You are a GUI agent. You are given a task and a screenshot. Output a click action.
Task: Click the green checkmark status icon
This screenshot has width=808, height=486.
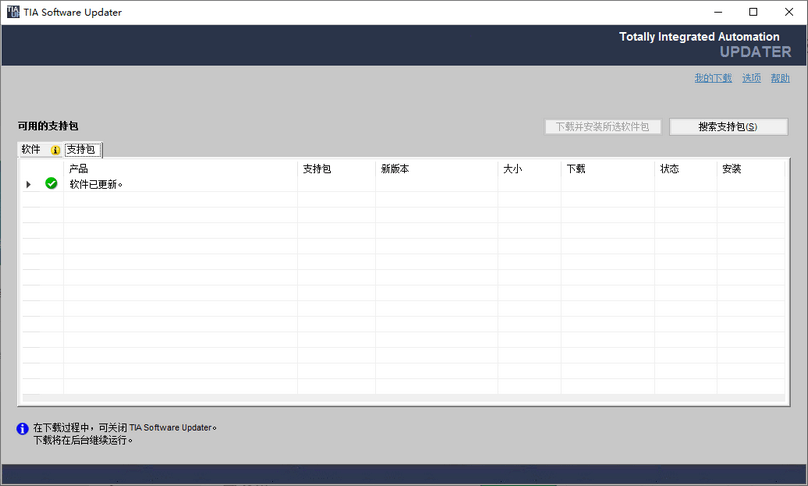tap(51, 184)
